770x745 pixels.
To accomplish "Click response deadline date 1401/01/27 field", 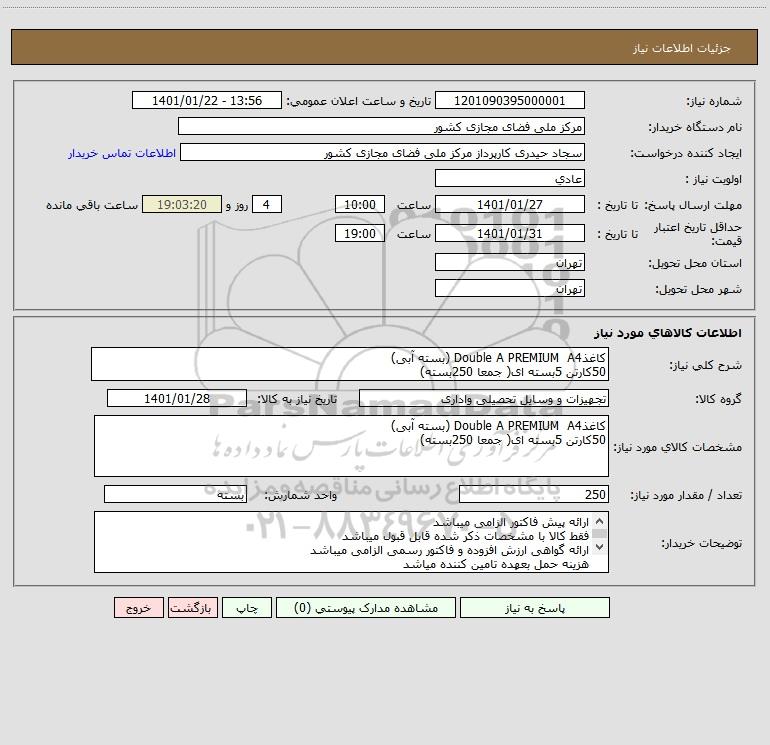I will 510,204.
